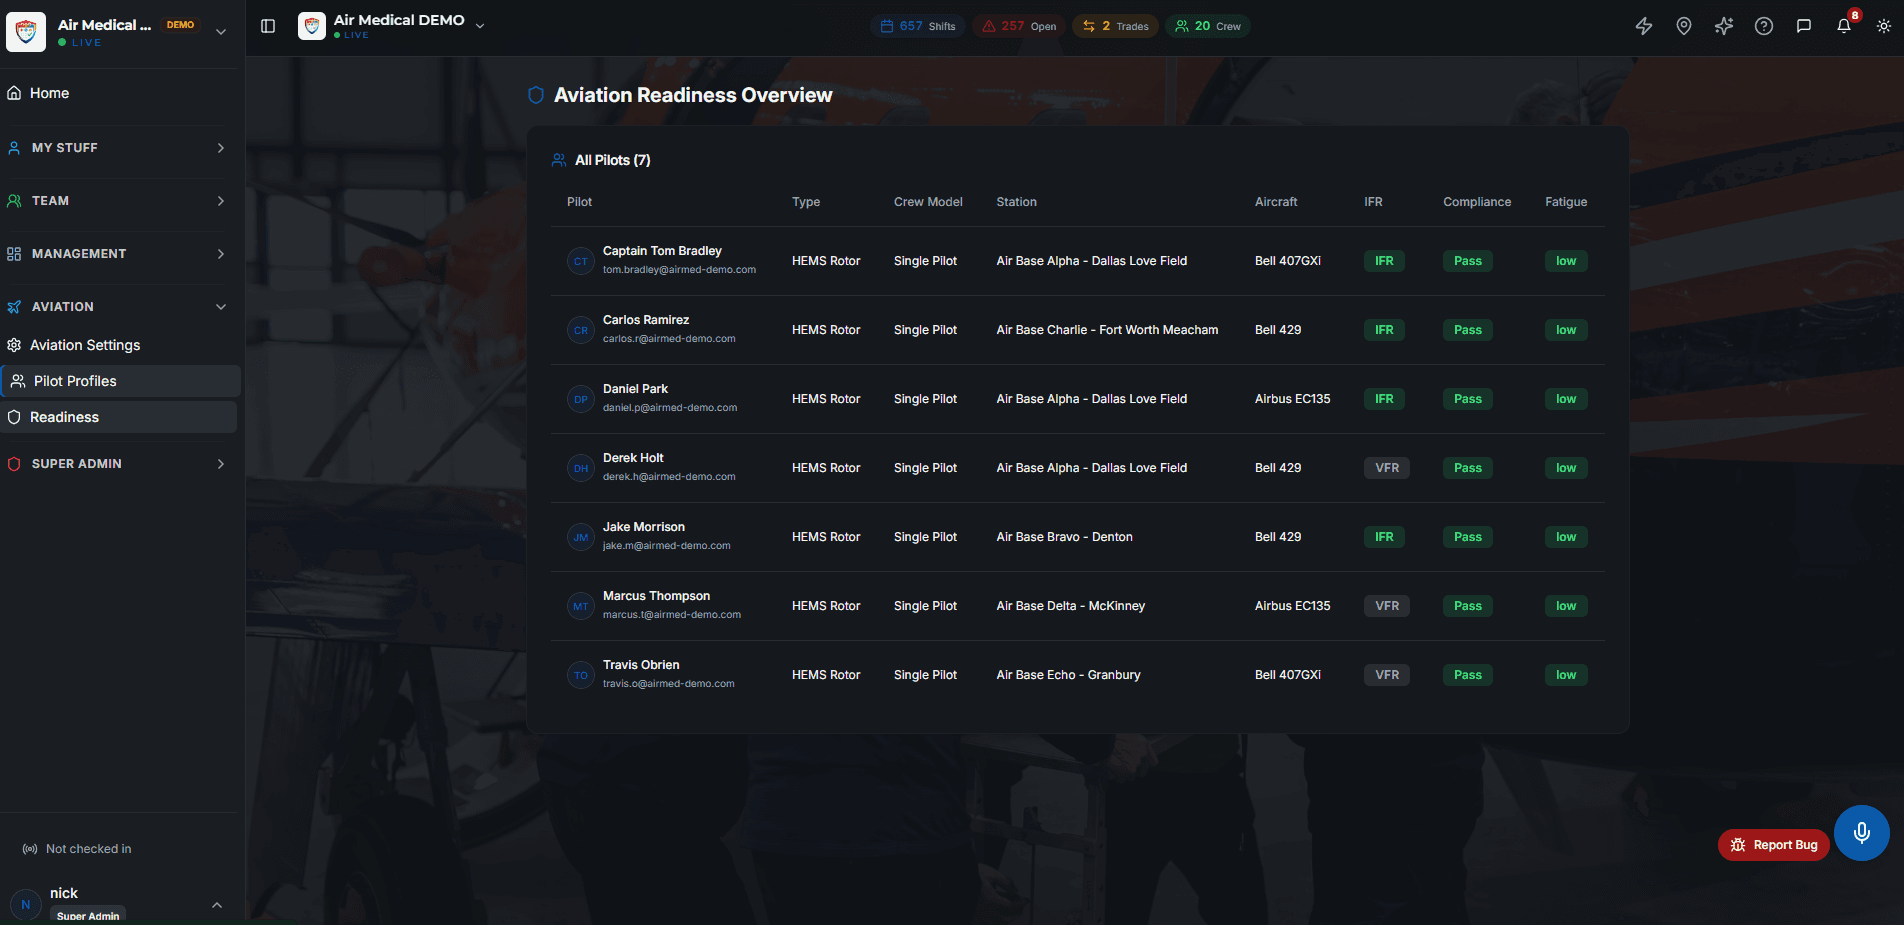1904x925 pixels.
Task: Click the Compliance column header
Action: 1477,202
